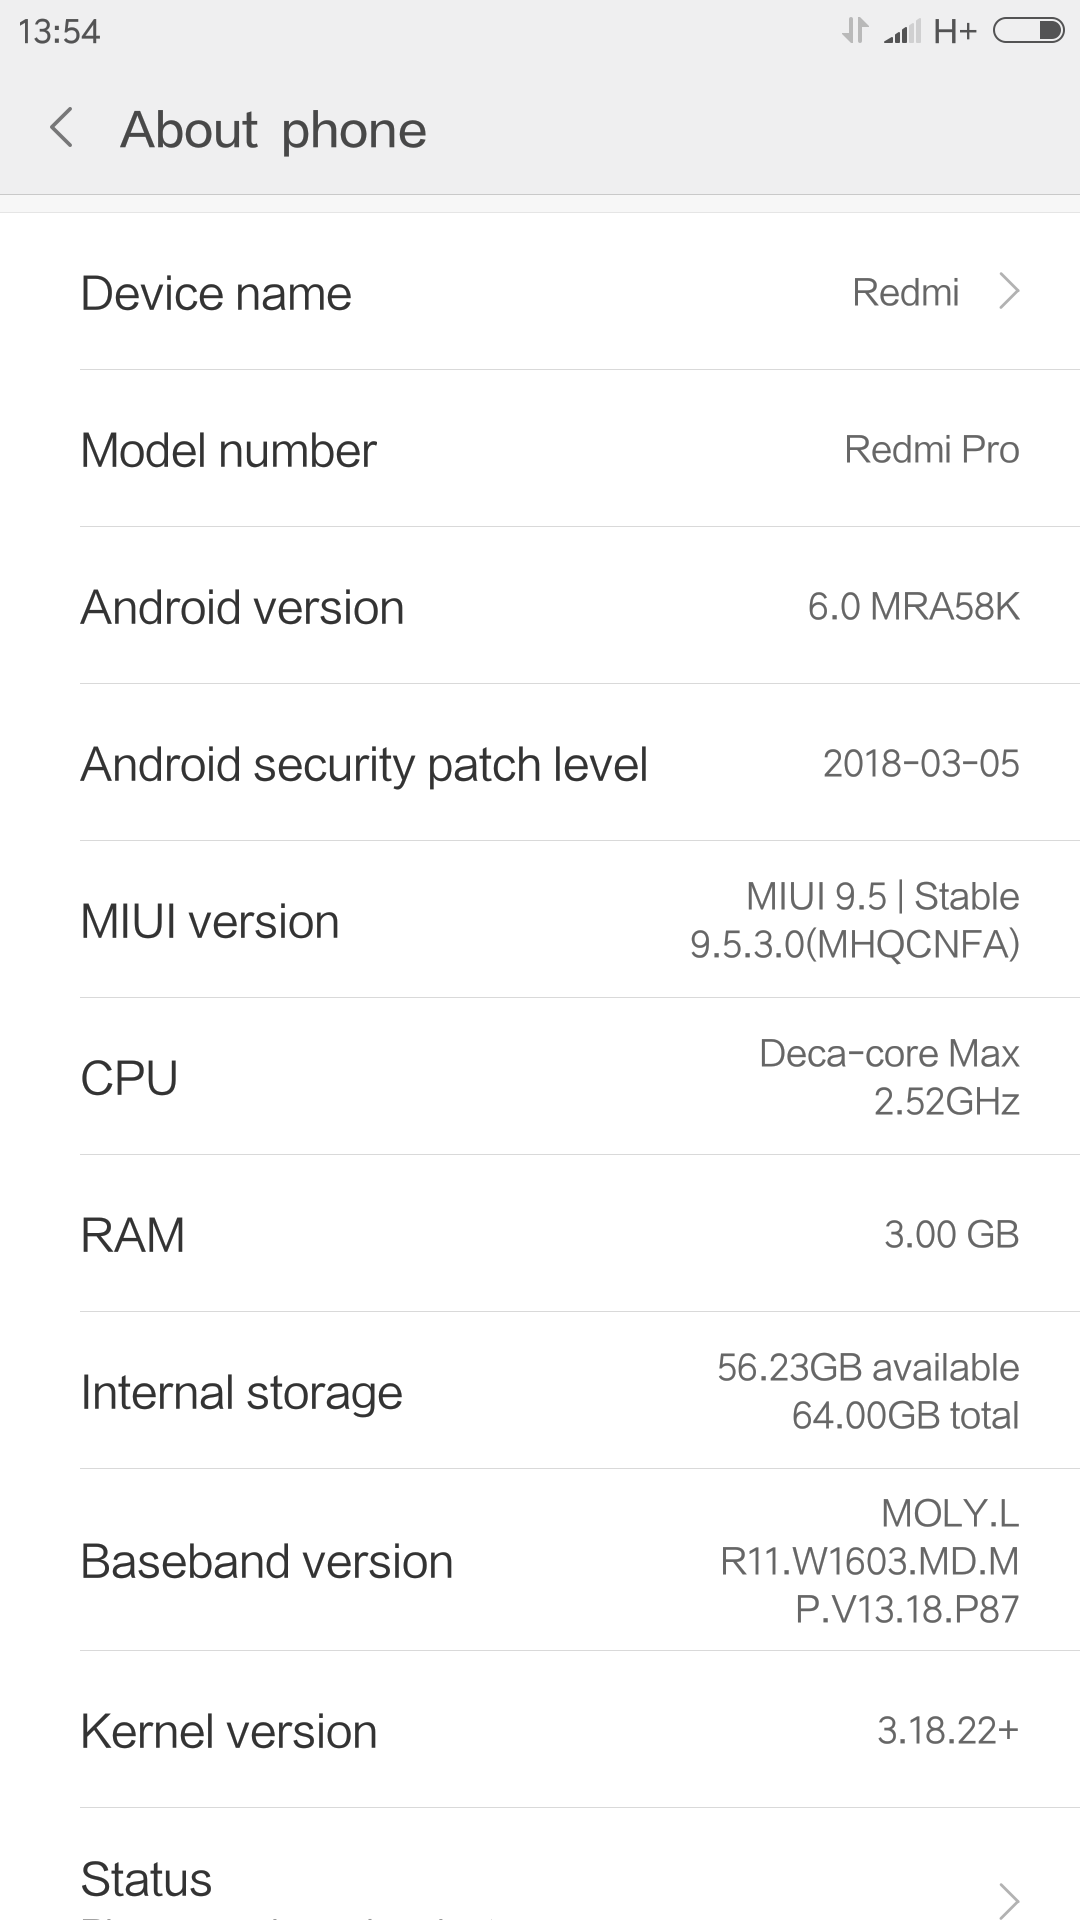The image size is (1080, 1920).
Task: Open the Status item
Action: coord(146,1880)
